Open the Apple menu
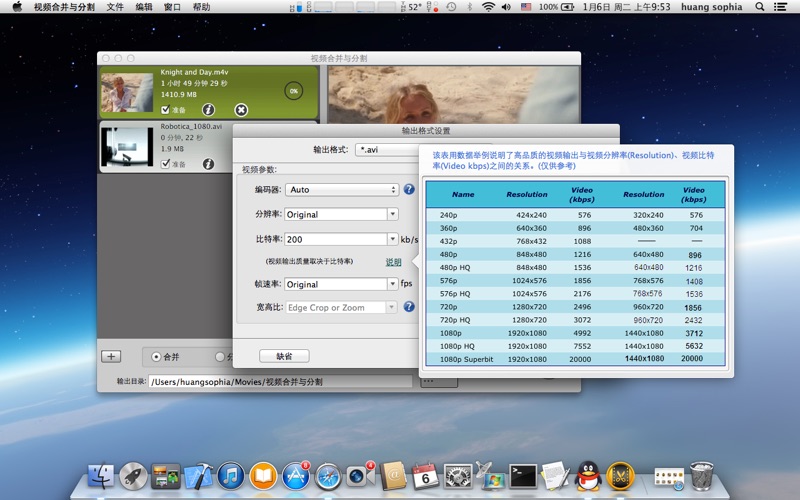Viewport: 800px width, 500px height. click(x=17, y=7)
